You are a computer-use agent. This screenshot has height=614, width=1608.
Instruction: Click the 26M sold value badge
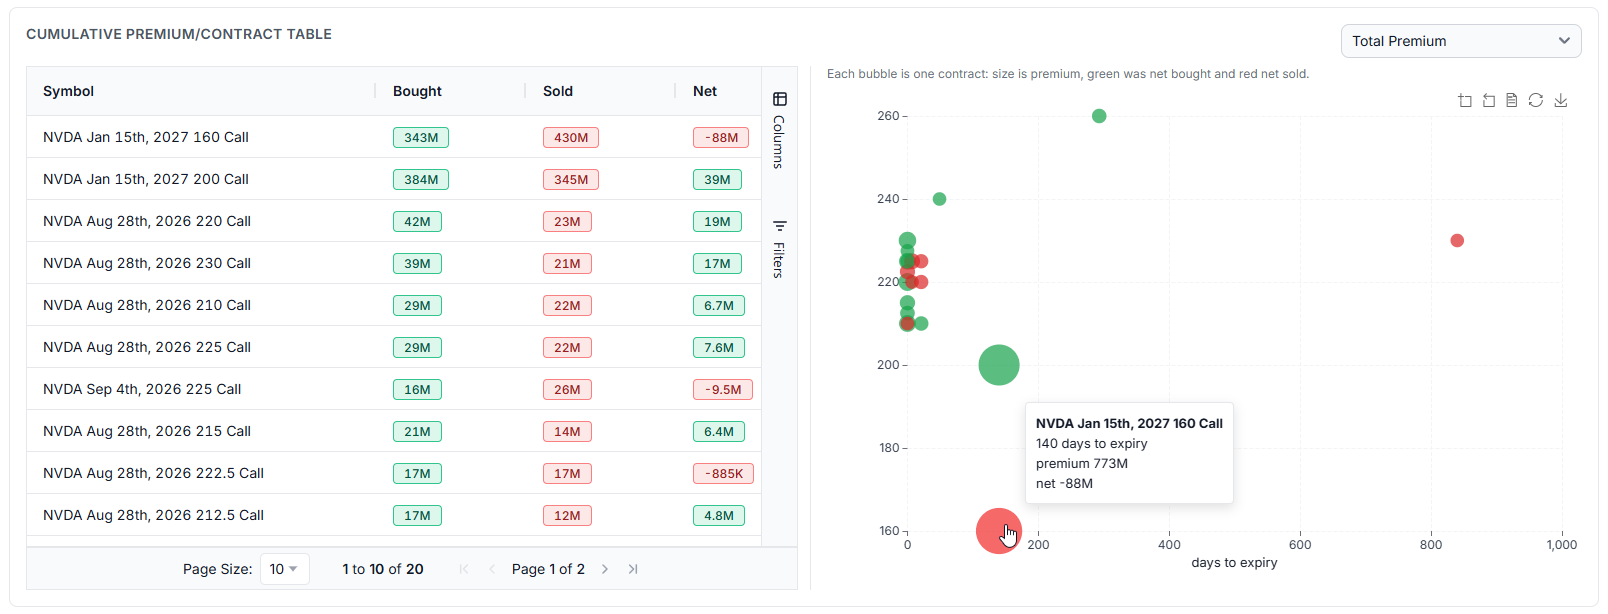click(567, 390)
